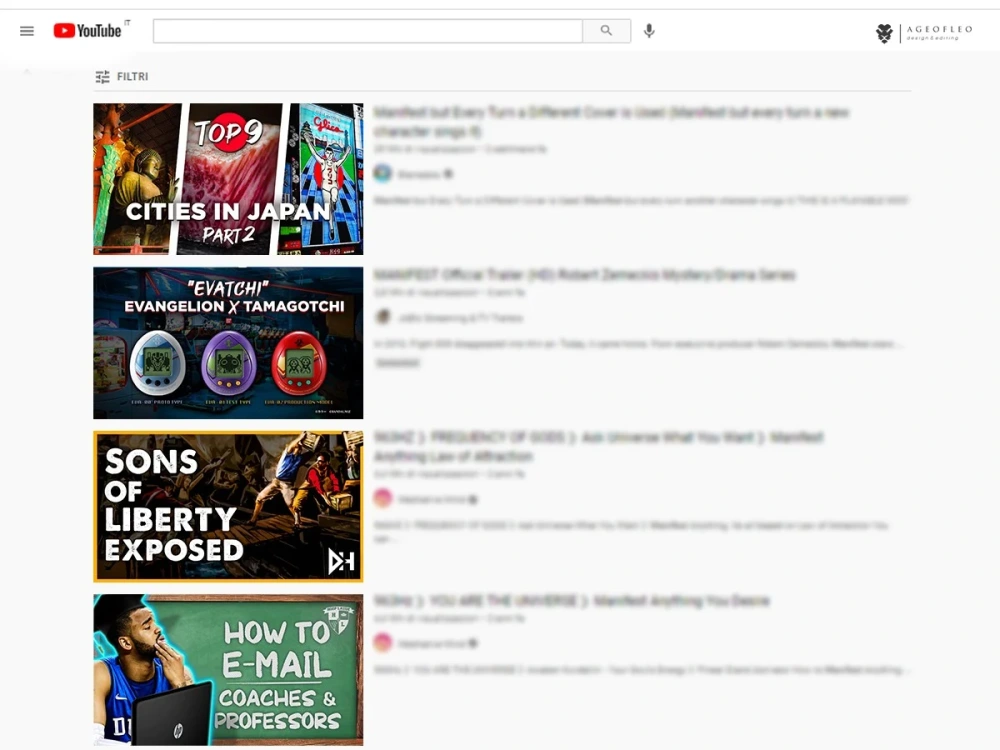
Task: Open the Sons of Liberty Exposed thumbnail
Action: [x=228, y=506]
